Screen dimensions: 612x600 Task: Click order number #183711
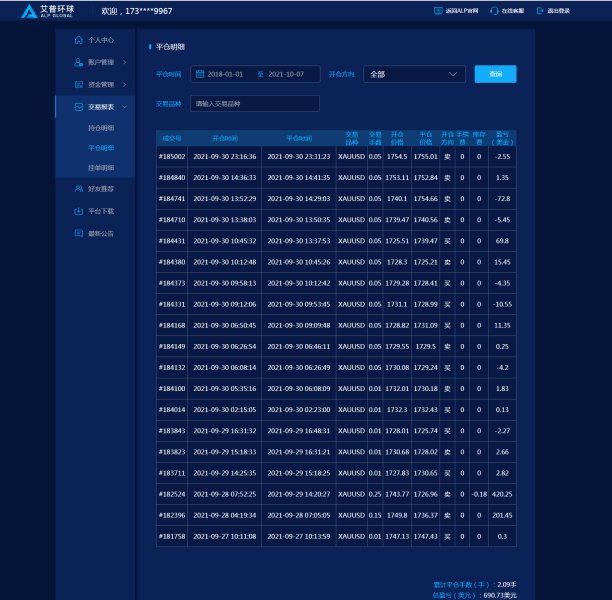[172, 473]
